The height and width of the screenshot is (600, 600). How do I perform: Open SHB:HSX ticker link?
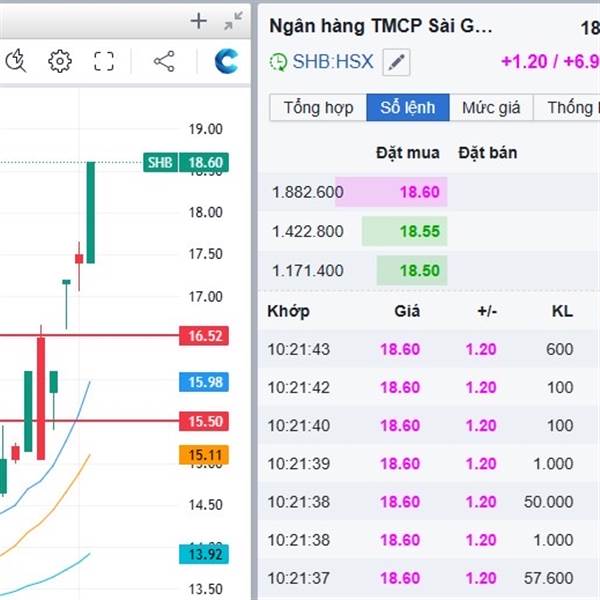(333, 62)
